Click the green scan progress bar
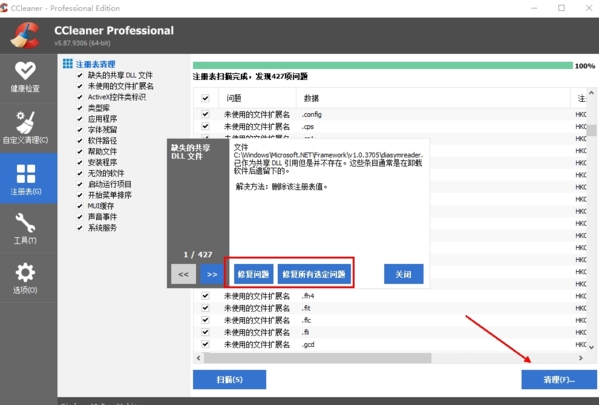Viewport: 599px width, 405px height. (x=383, y=66)
